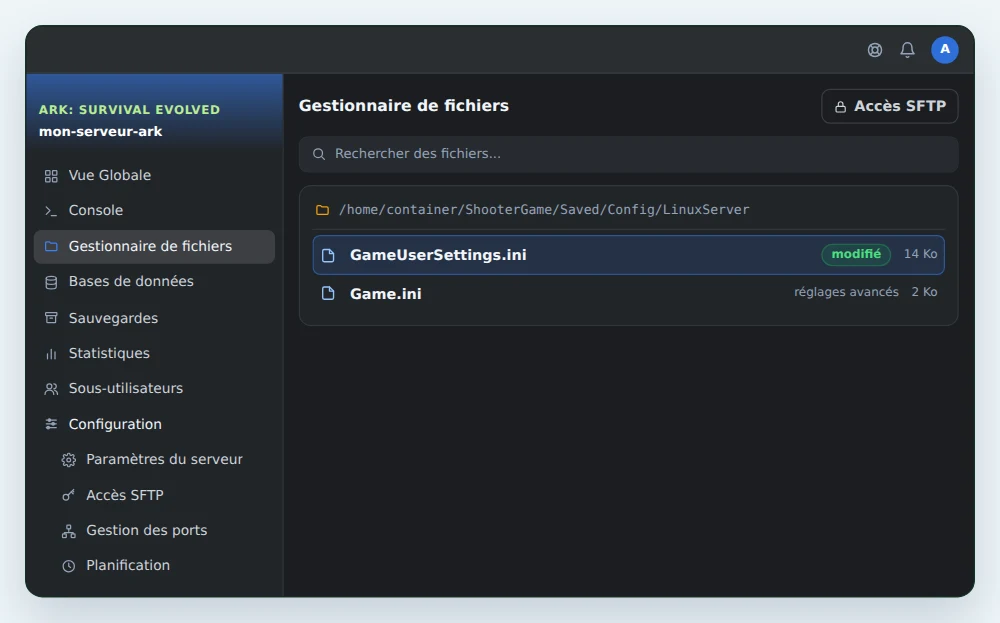Screen dimensions: 1000x623
Task: Open the notifications bell
Action: click(x=907, y=50)
